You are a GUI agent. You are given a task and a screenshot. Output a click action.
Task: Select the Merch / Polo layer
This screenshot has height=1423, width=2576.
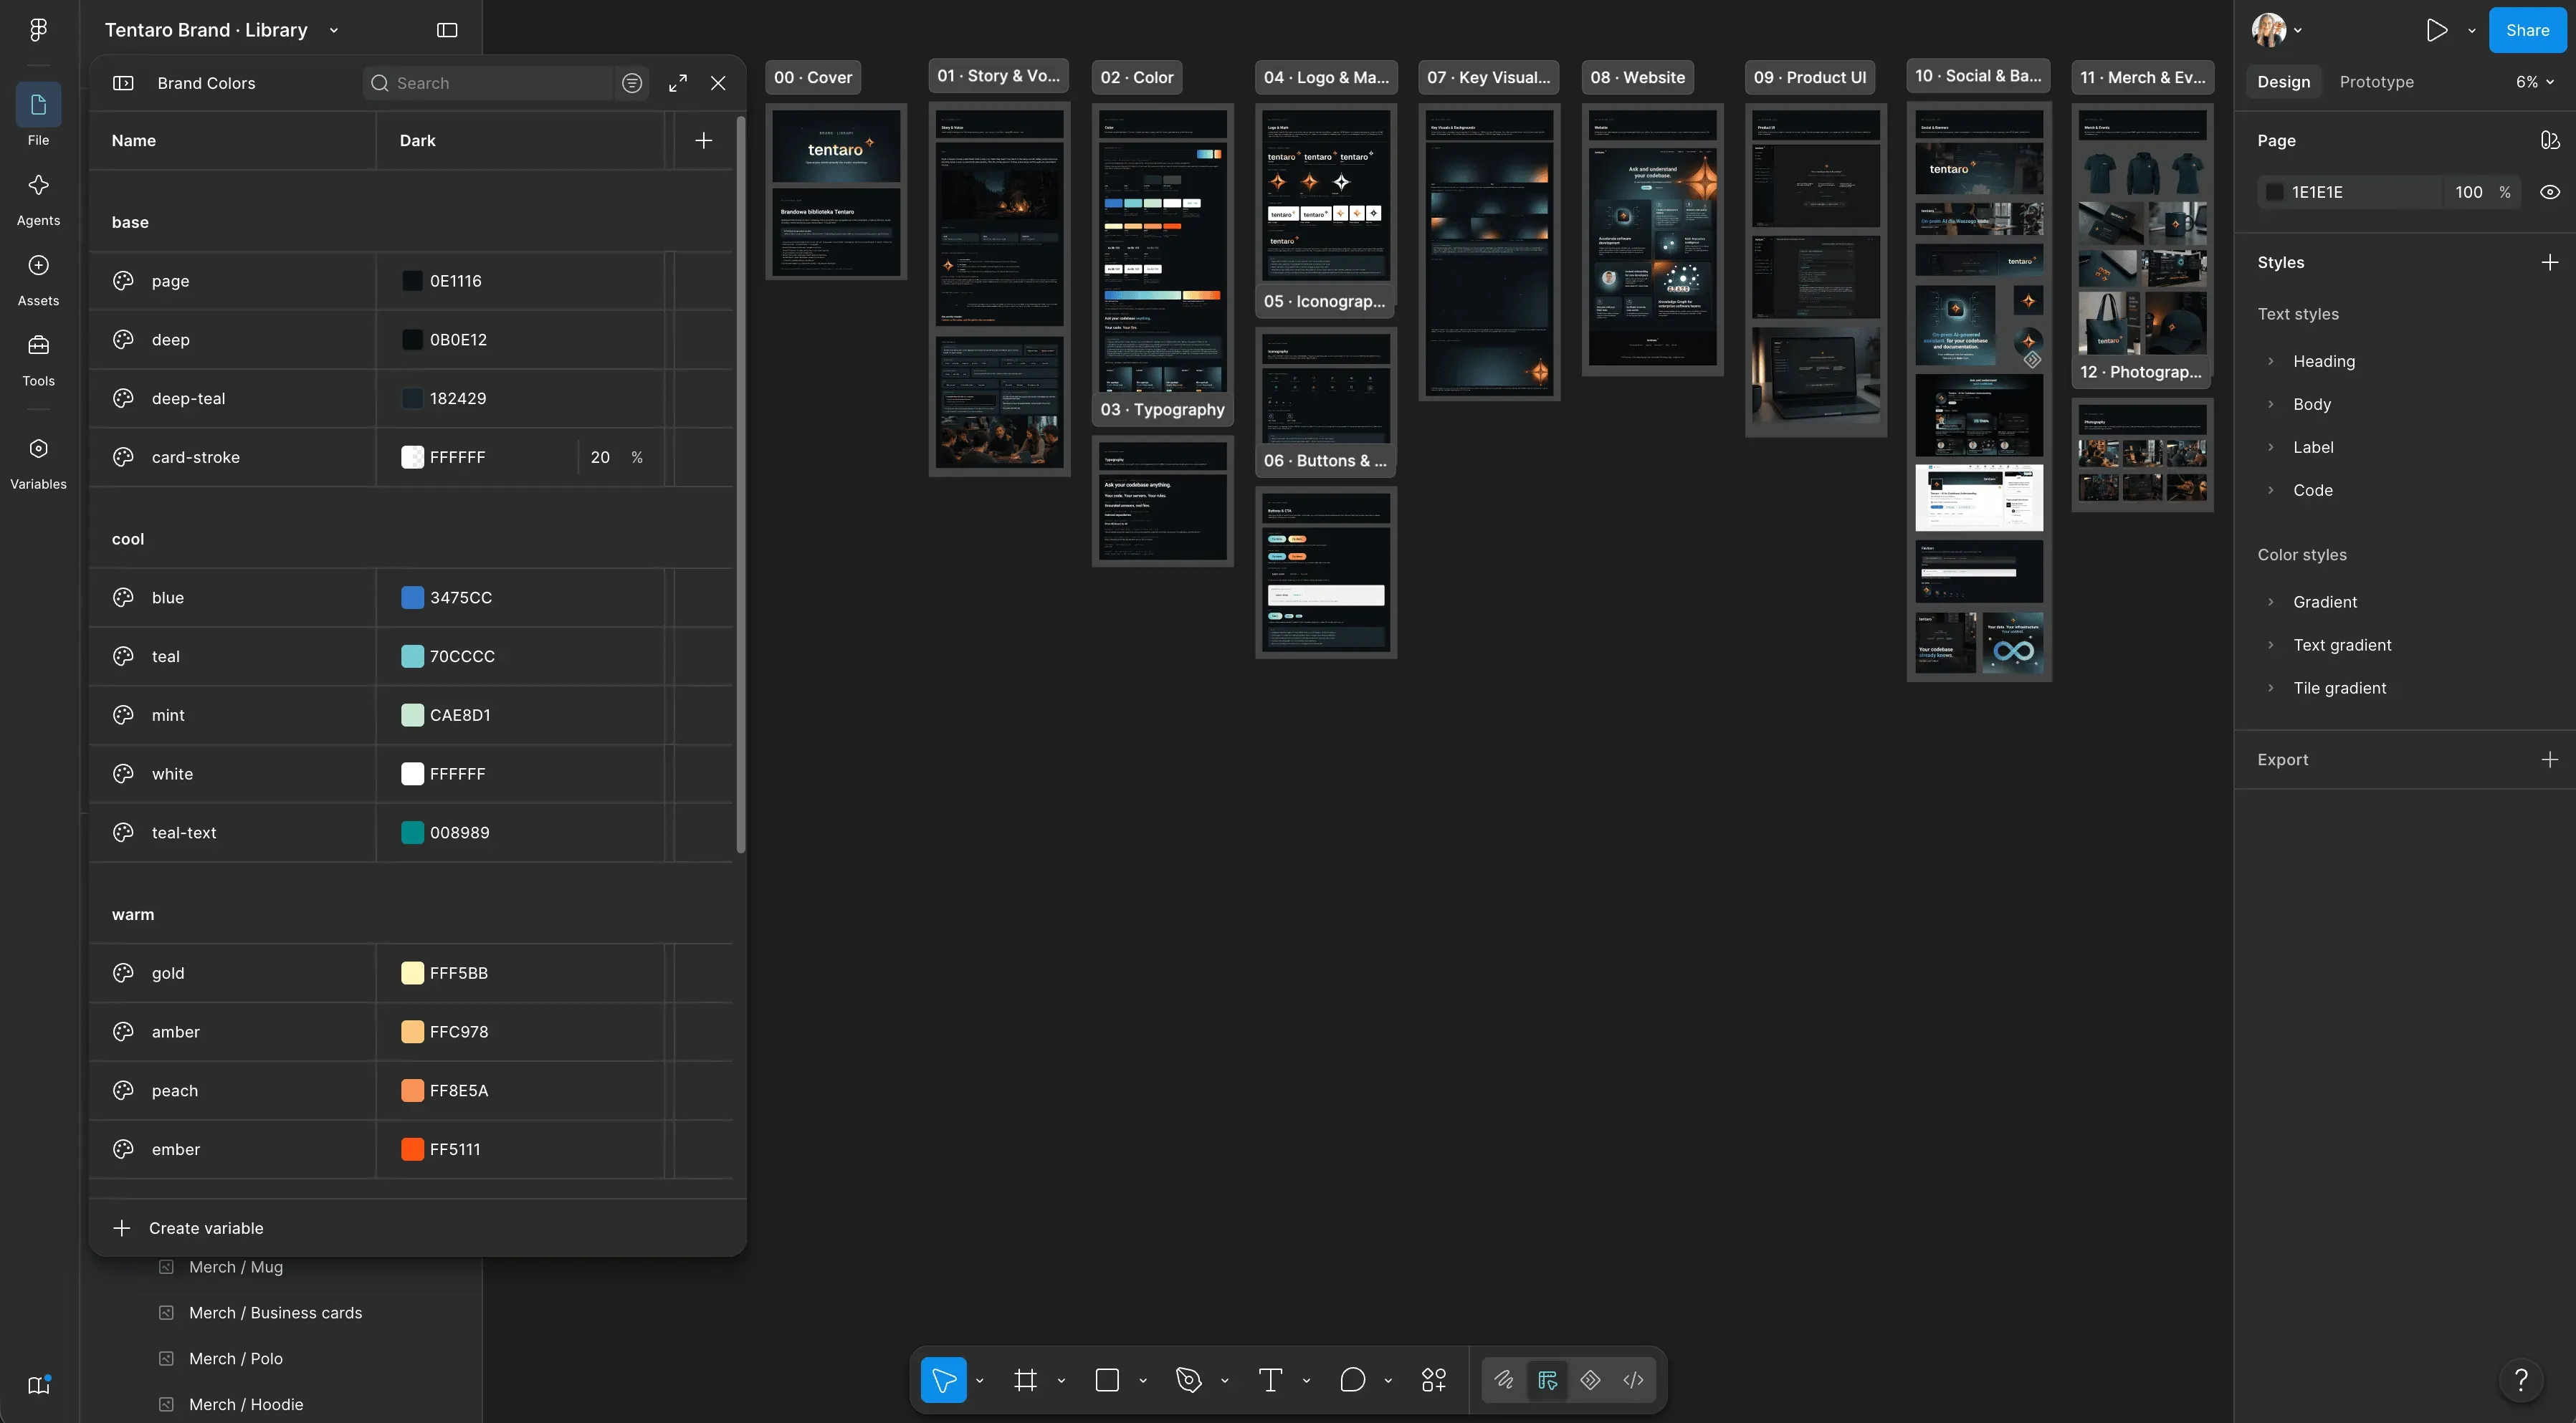[236, 1358]
